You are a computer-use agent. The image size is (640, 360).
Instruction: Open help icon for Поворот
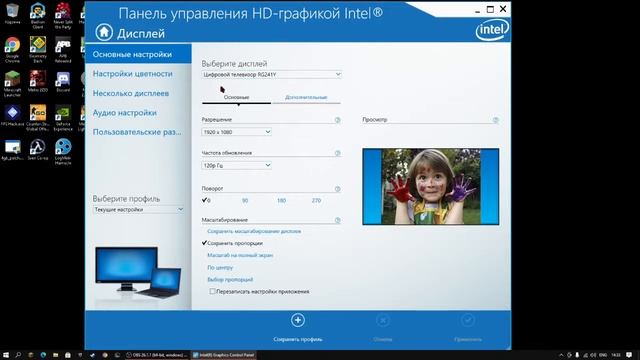[x=337, y=189]
